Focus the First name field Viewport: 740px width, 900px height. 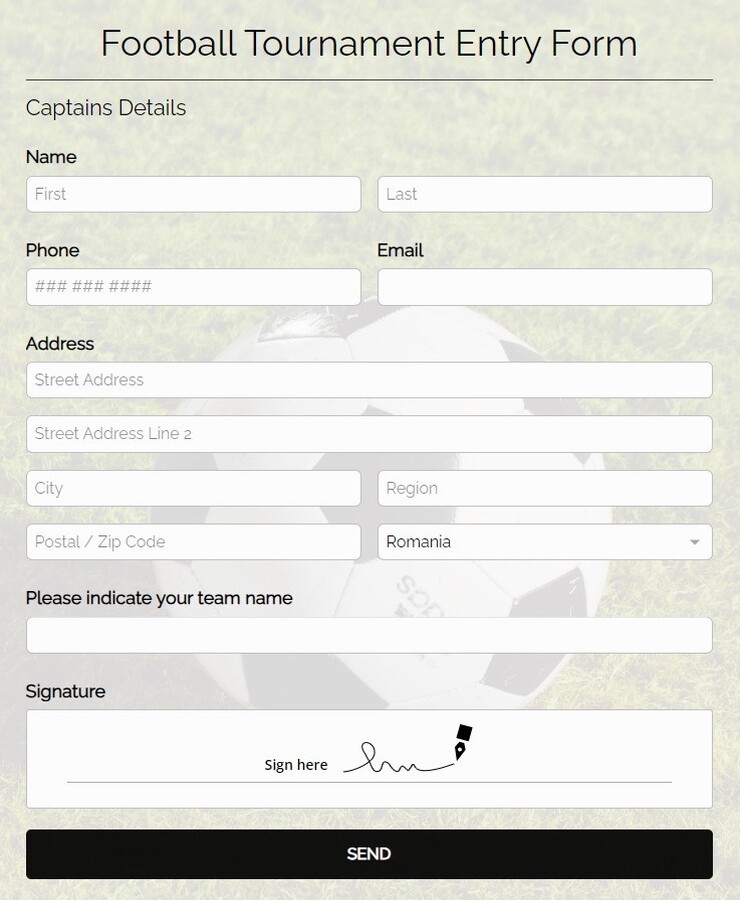(x=193, y=194)
